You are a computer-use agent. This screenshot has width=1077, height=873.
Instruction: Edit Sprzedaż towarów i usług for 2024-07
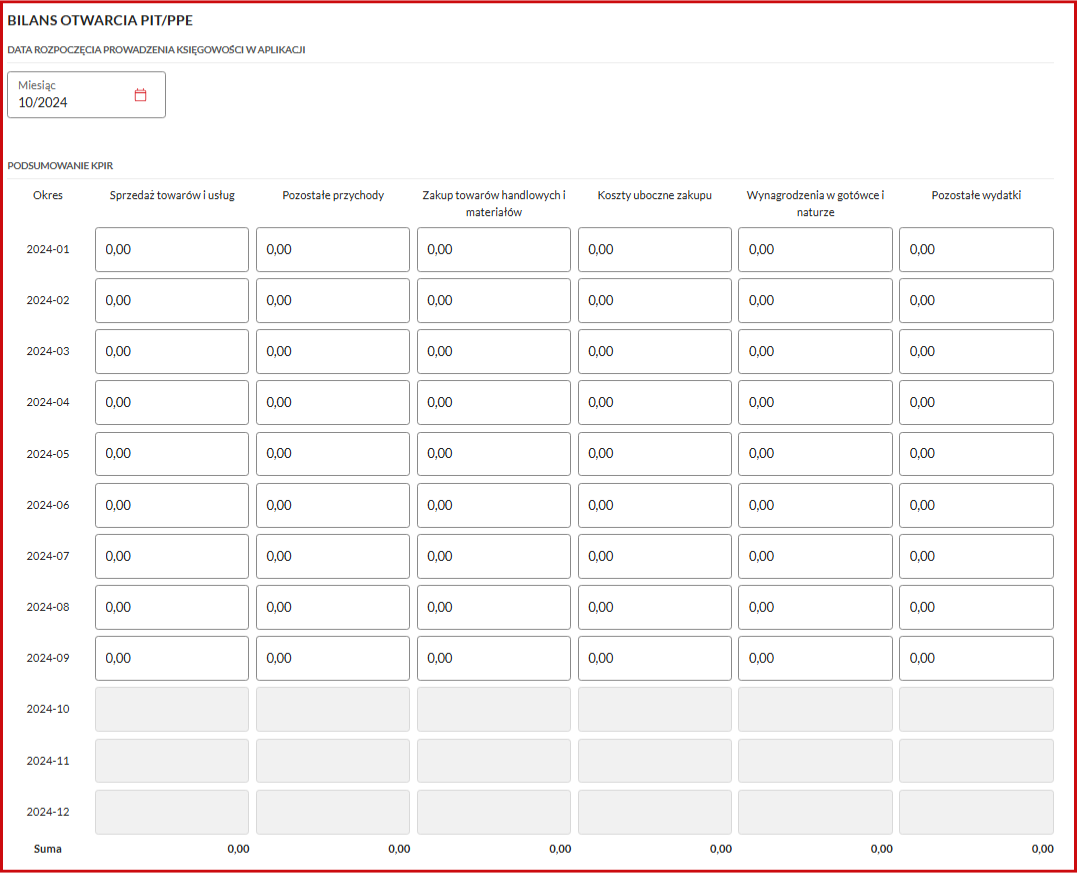point(172,556)
